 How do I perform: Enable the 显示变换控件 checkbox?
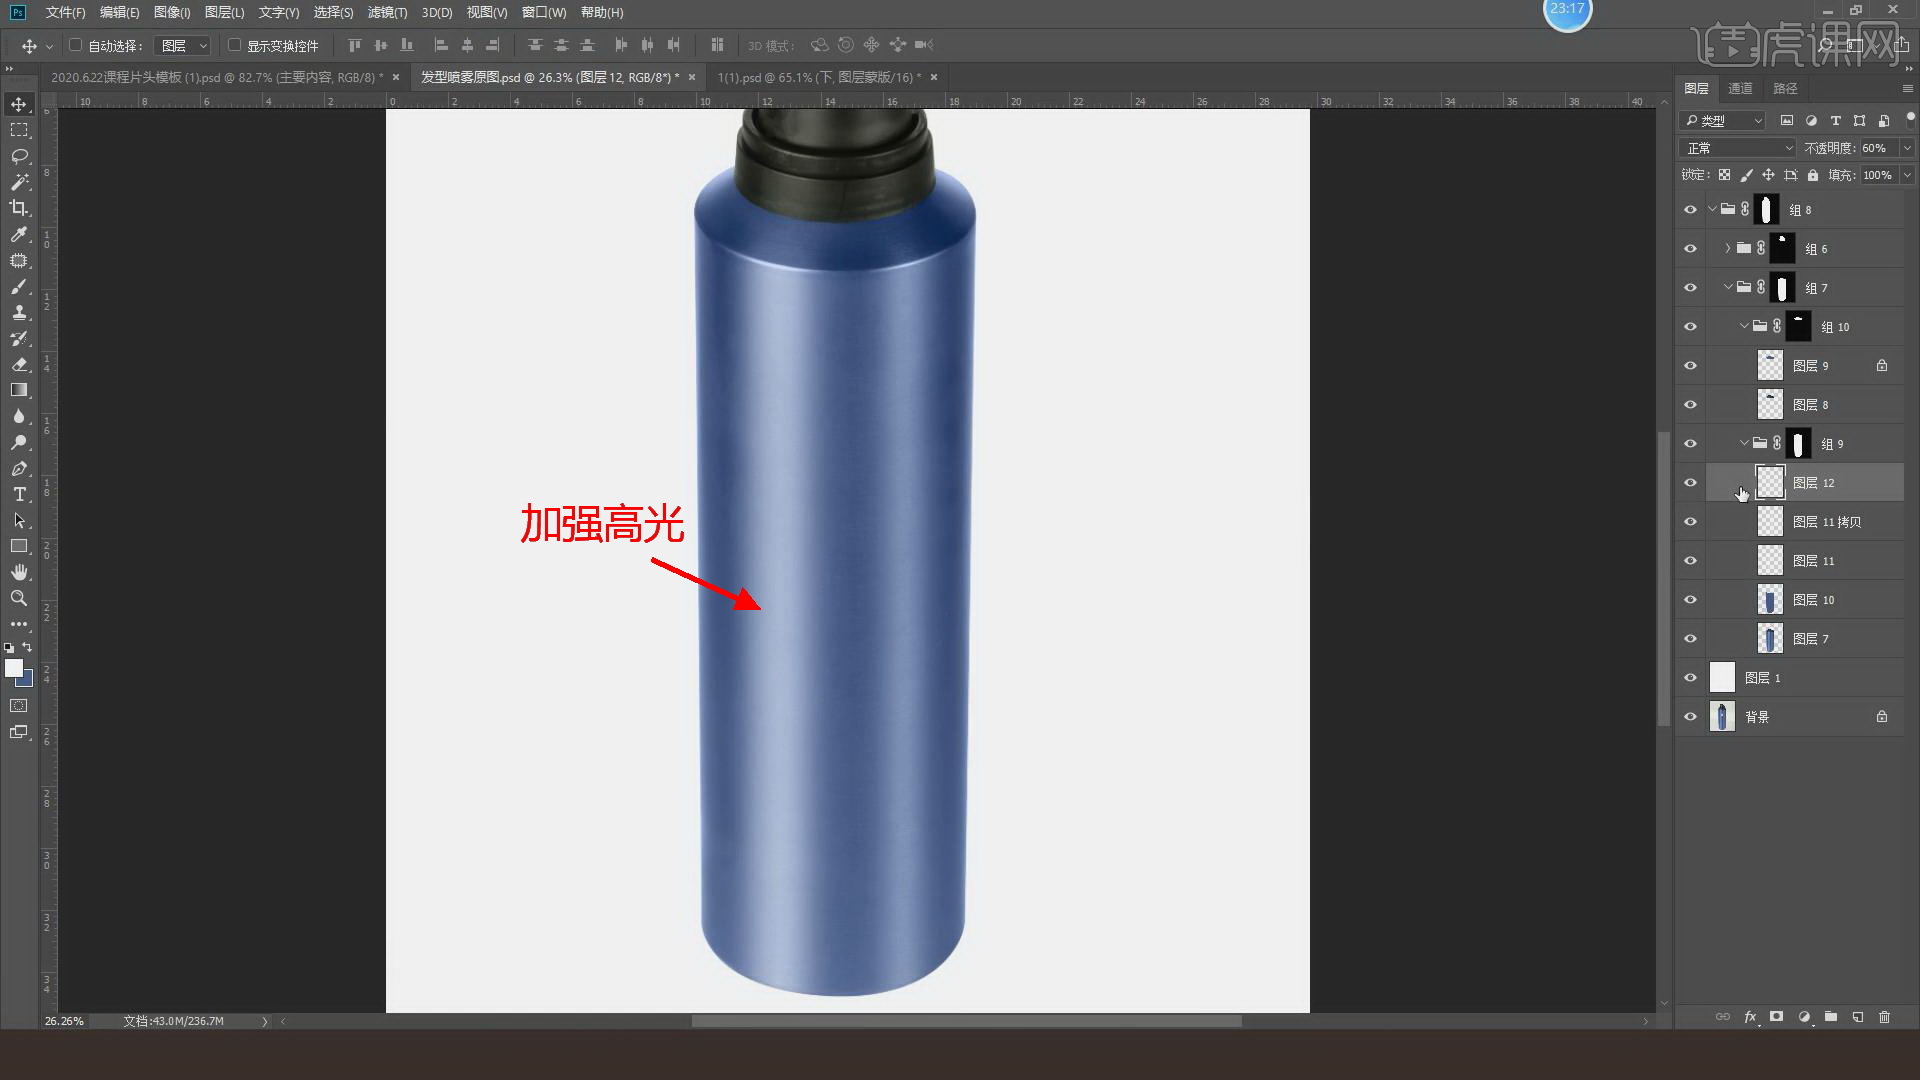pos(234,45)
